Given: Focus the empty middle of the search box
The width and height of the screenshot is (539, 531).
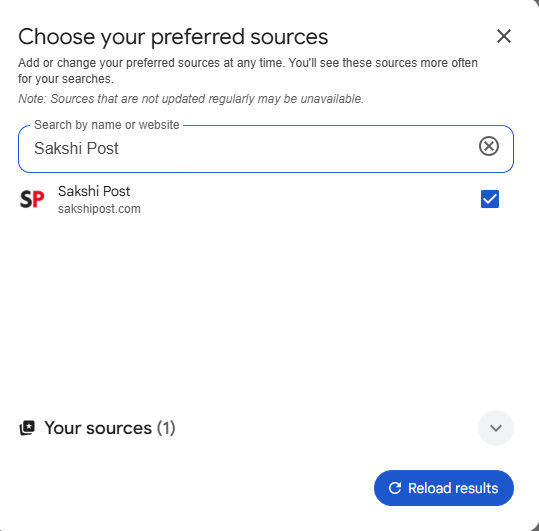Looking at the screenshot, I should pos(296,148).
